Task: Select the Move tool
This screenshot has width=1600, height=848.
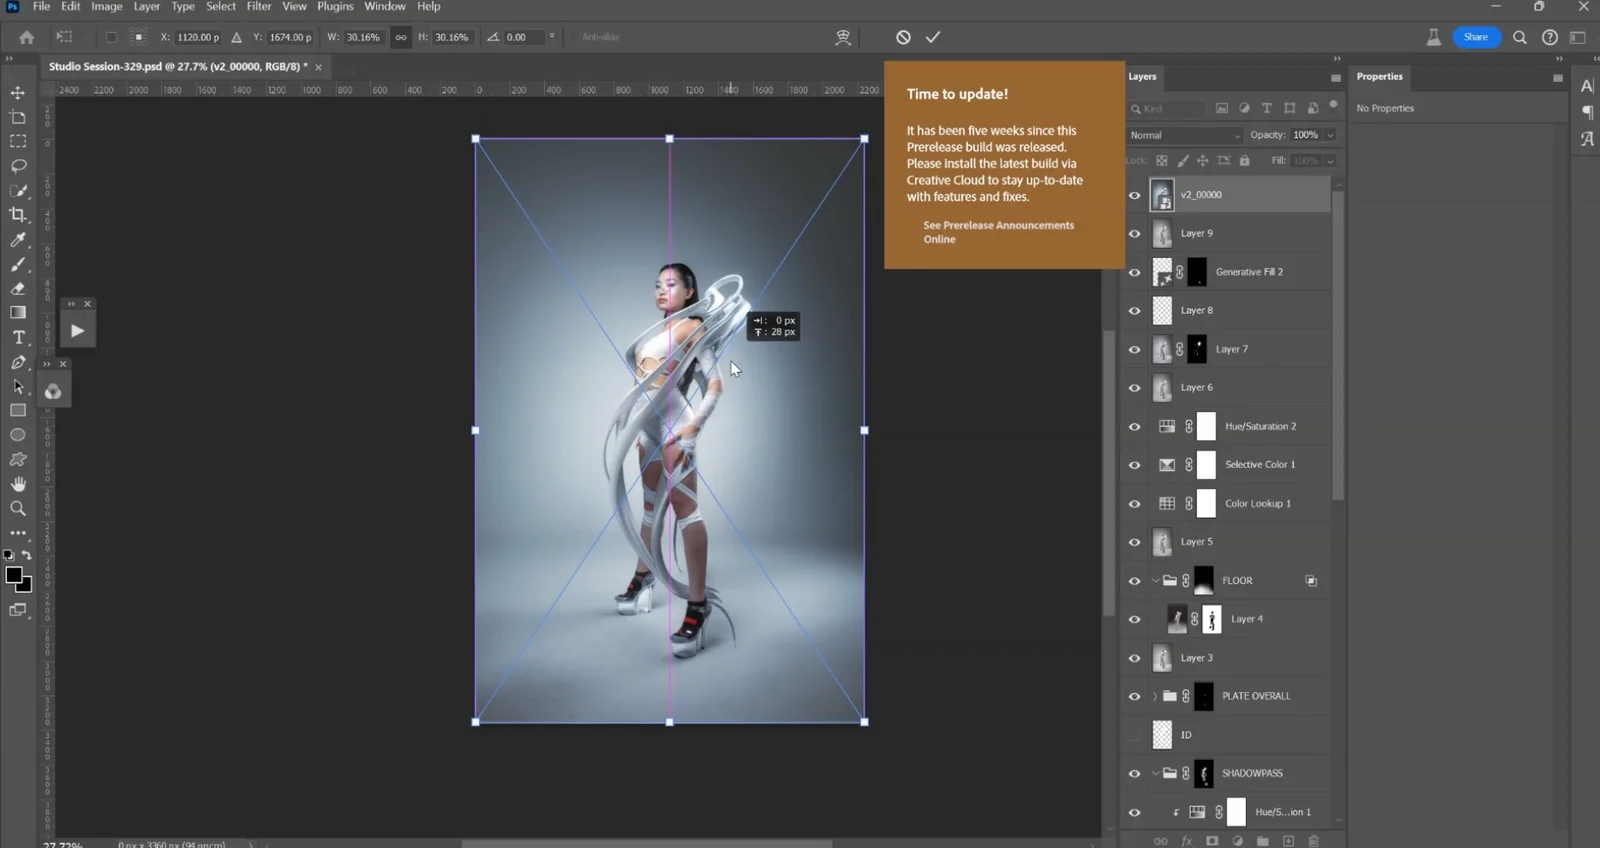Action: (18, 92)
